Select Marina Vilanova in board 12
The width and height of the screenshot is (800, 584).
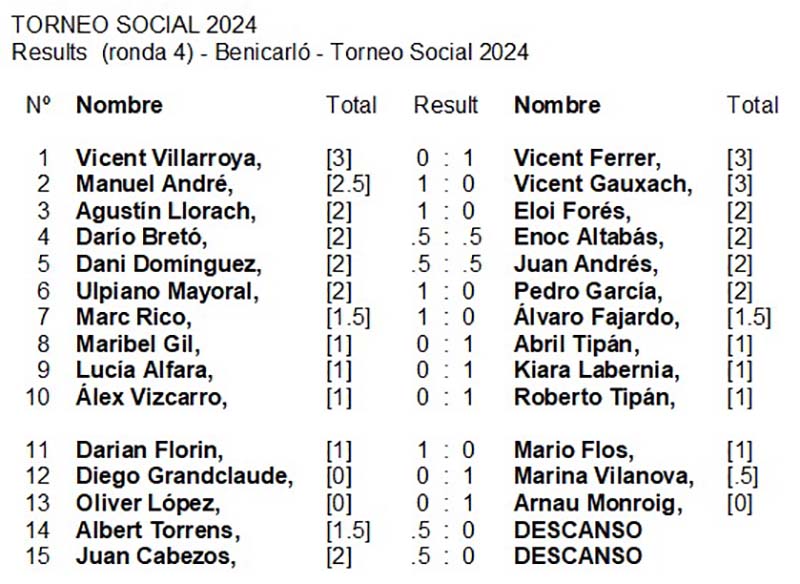(604, 476)
